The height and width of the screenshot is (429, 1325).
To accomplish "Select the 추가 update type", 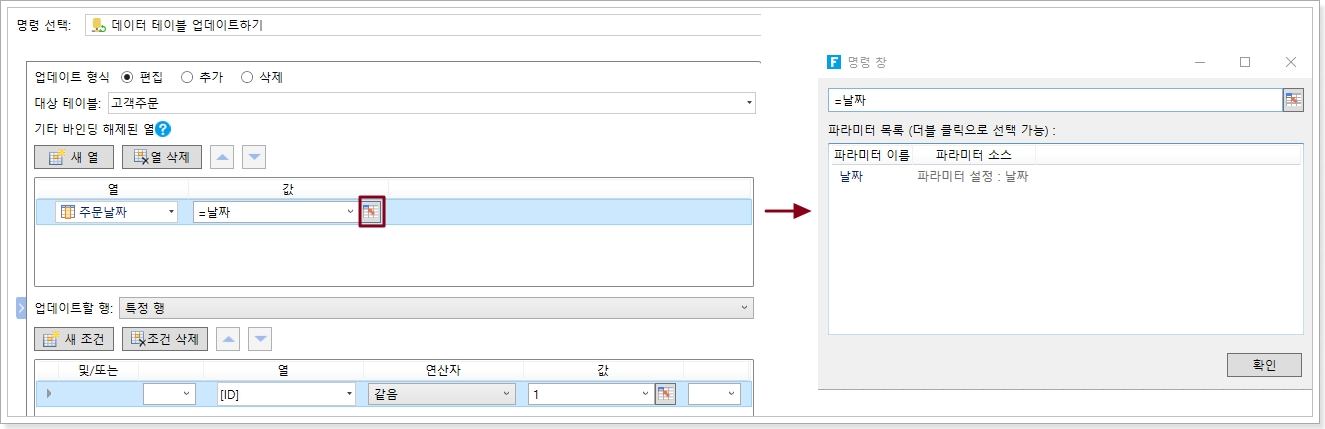I will pyautogui.click(x=187, y=77).
